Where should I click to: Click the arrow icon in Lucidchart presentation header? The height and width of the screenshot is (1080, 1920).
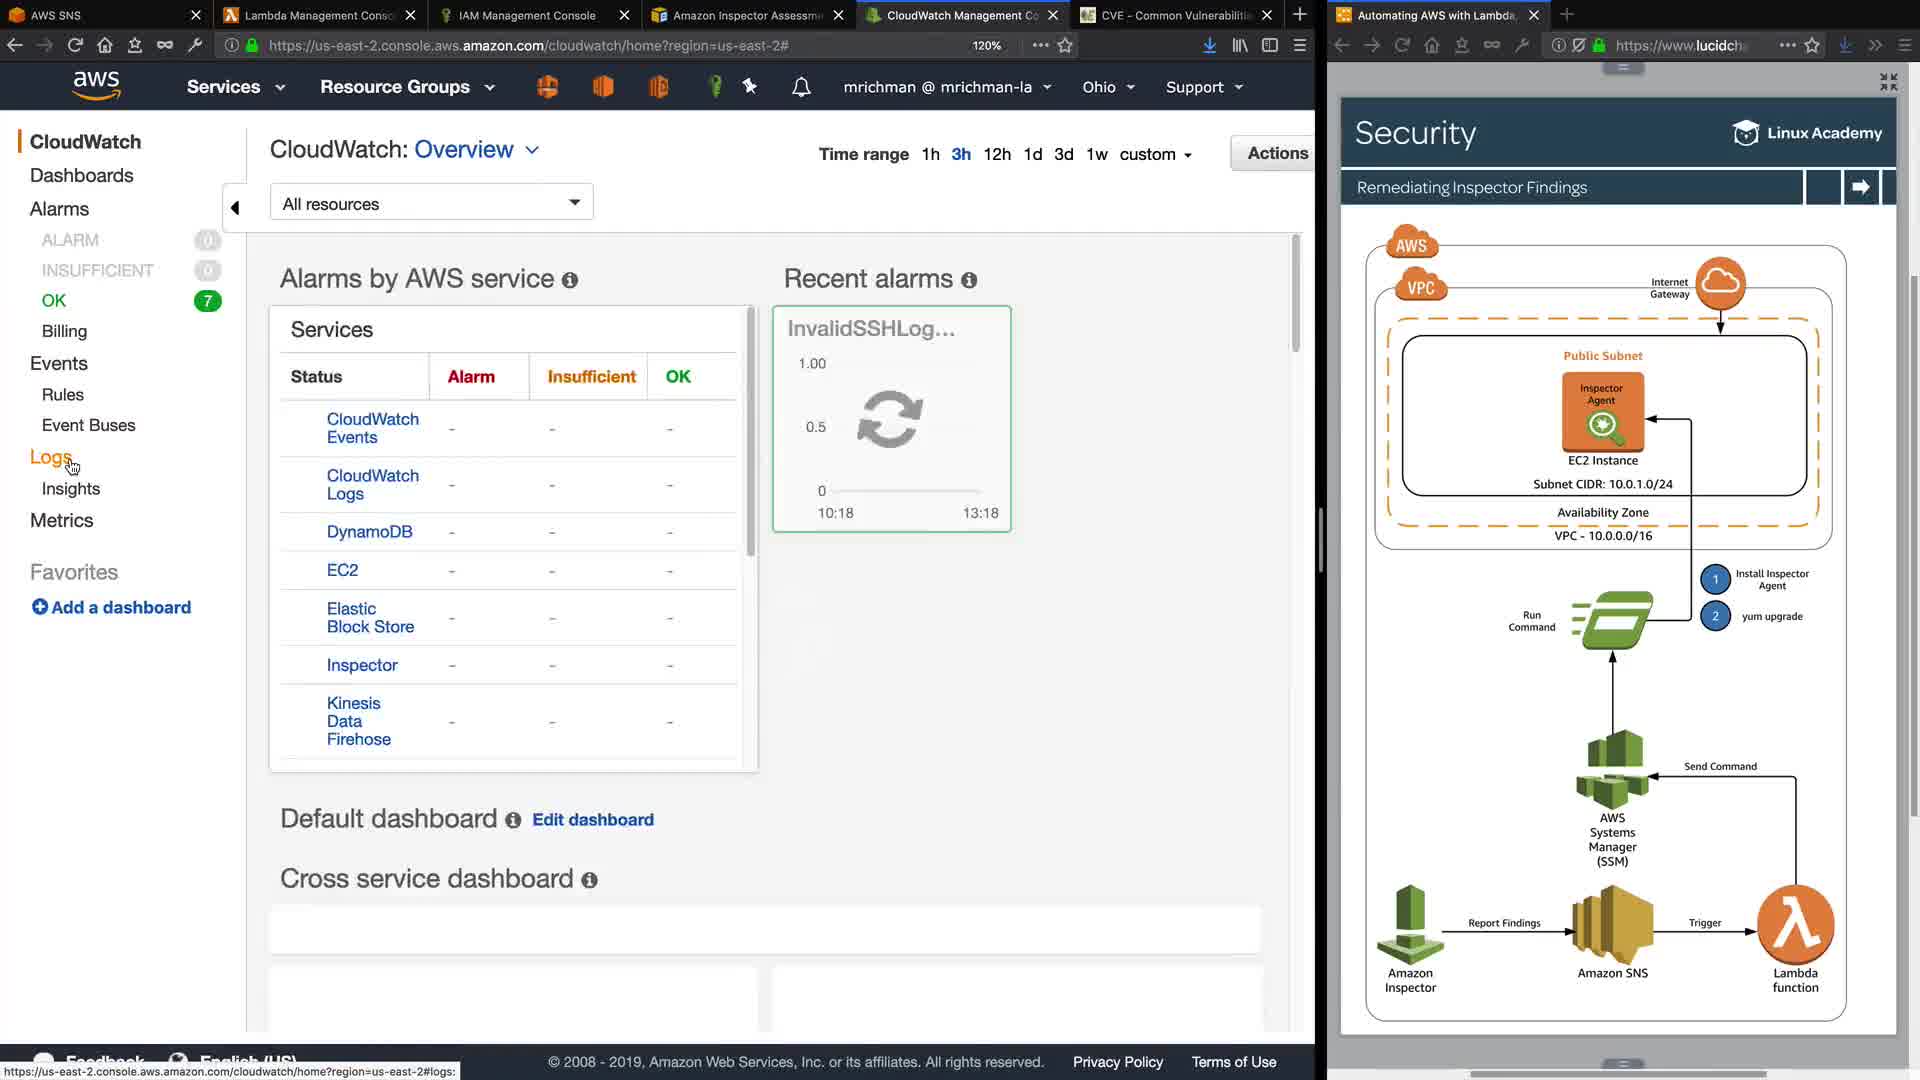click(x=1860, y=187)
